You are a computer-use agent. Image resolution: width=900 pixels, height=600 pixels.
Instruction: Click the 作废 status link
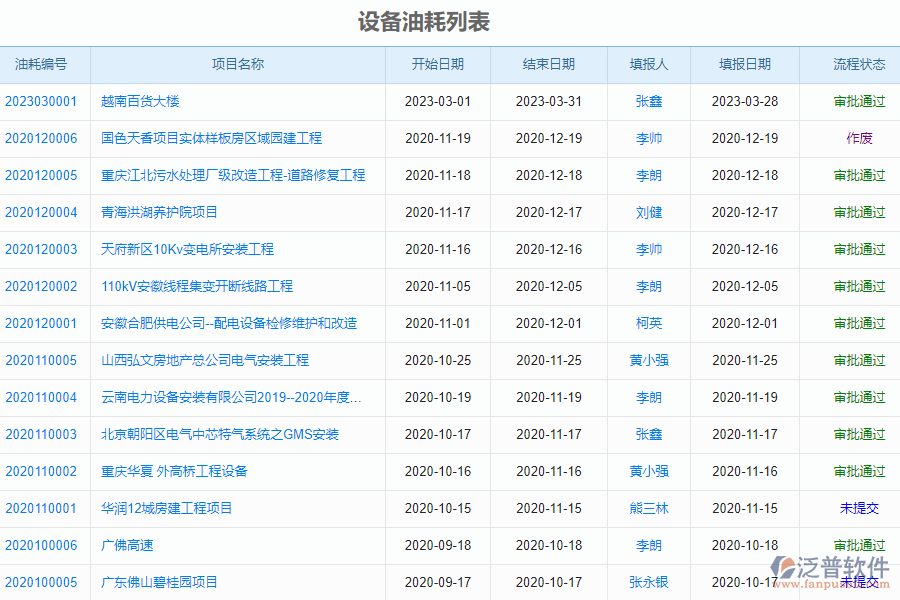click(x=858, y=138)
